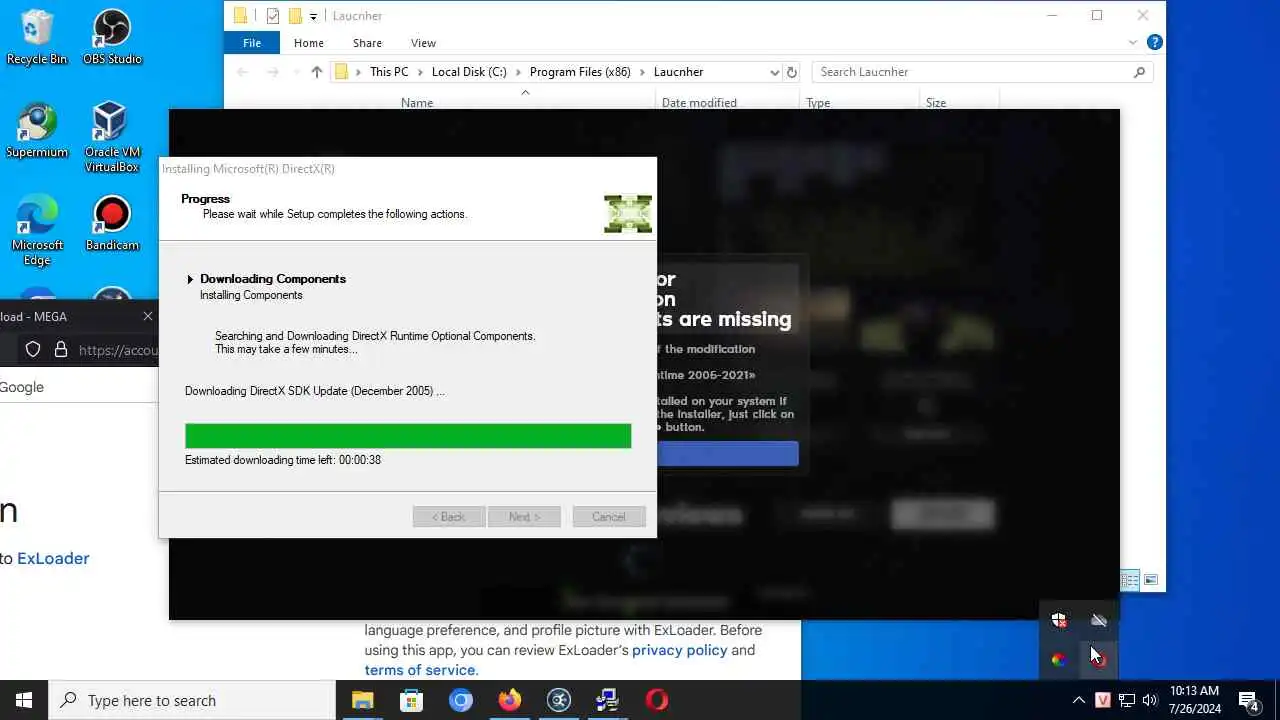Expand the chevron after This PC breadcrumb
Viewport: 1280px width, 720px height.
point(420,72)
